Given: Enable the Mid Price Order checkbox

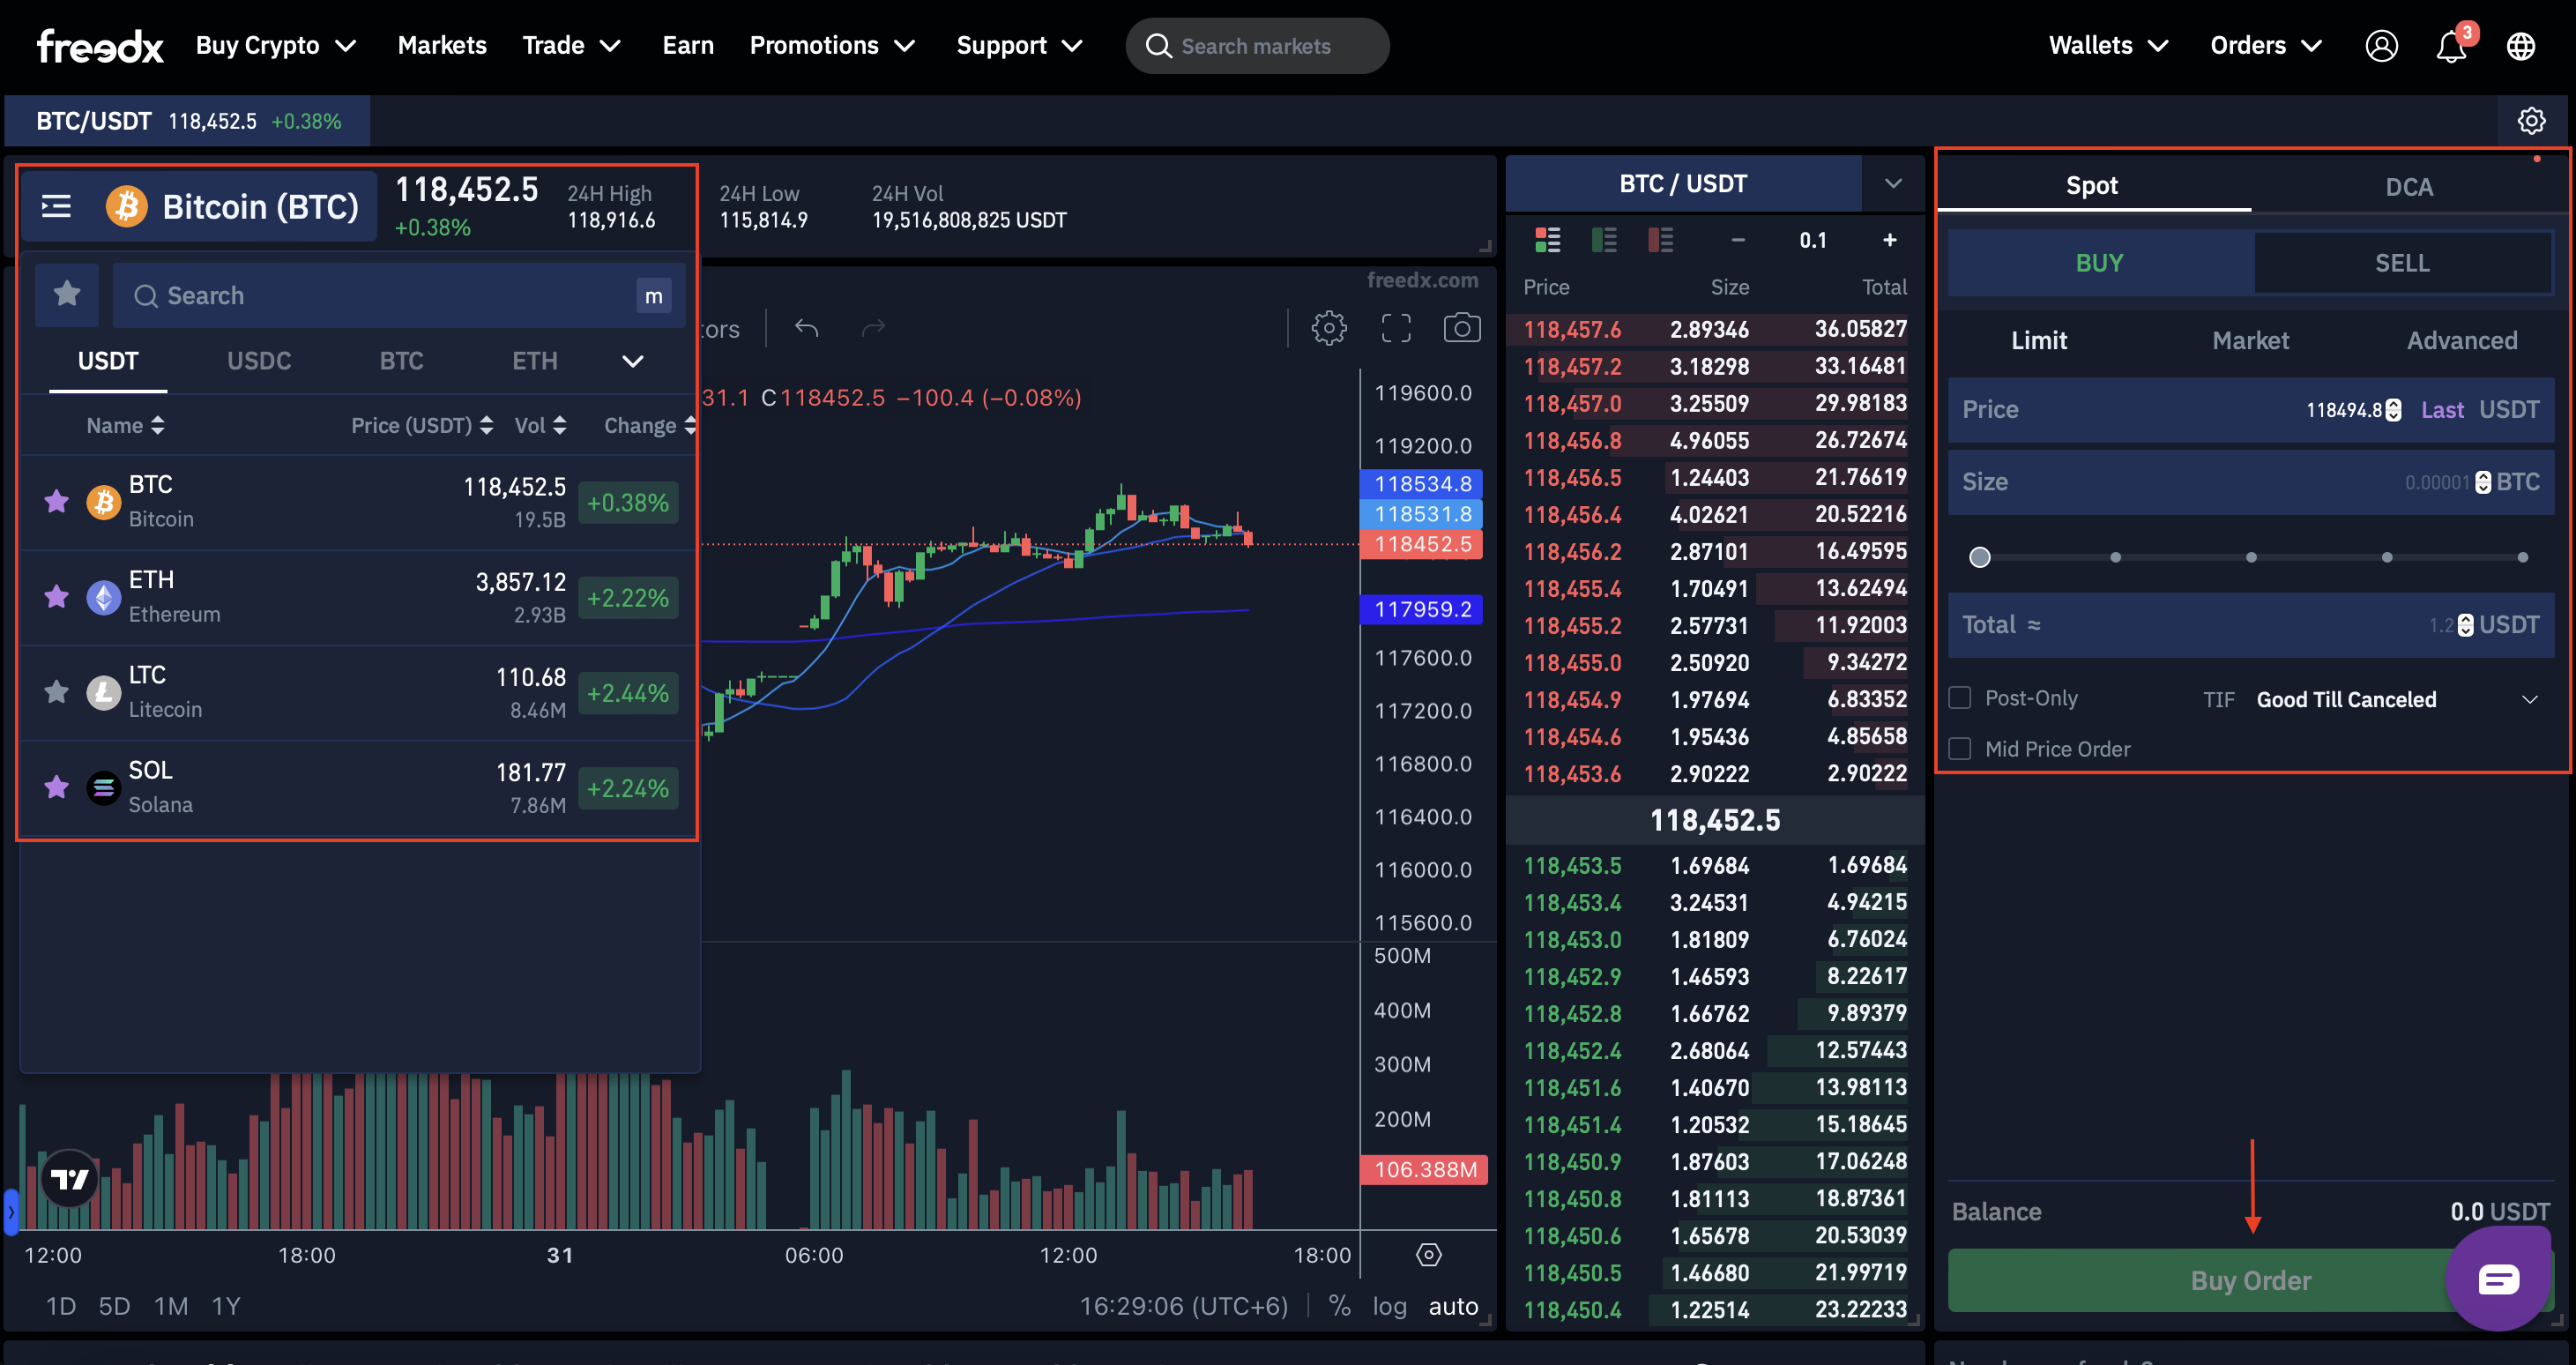Looking at the screenshot, I should tap(1960, 749).
